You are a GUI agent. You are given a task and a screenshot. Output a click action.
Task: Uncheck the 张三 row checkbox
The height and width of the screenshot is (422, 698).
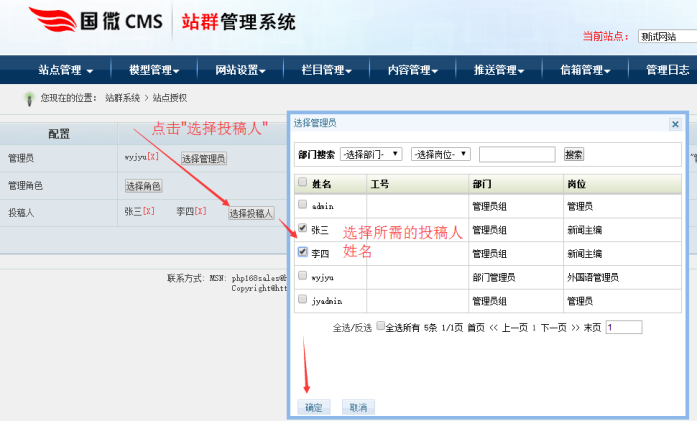pos(303,229)
